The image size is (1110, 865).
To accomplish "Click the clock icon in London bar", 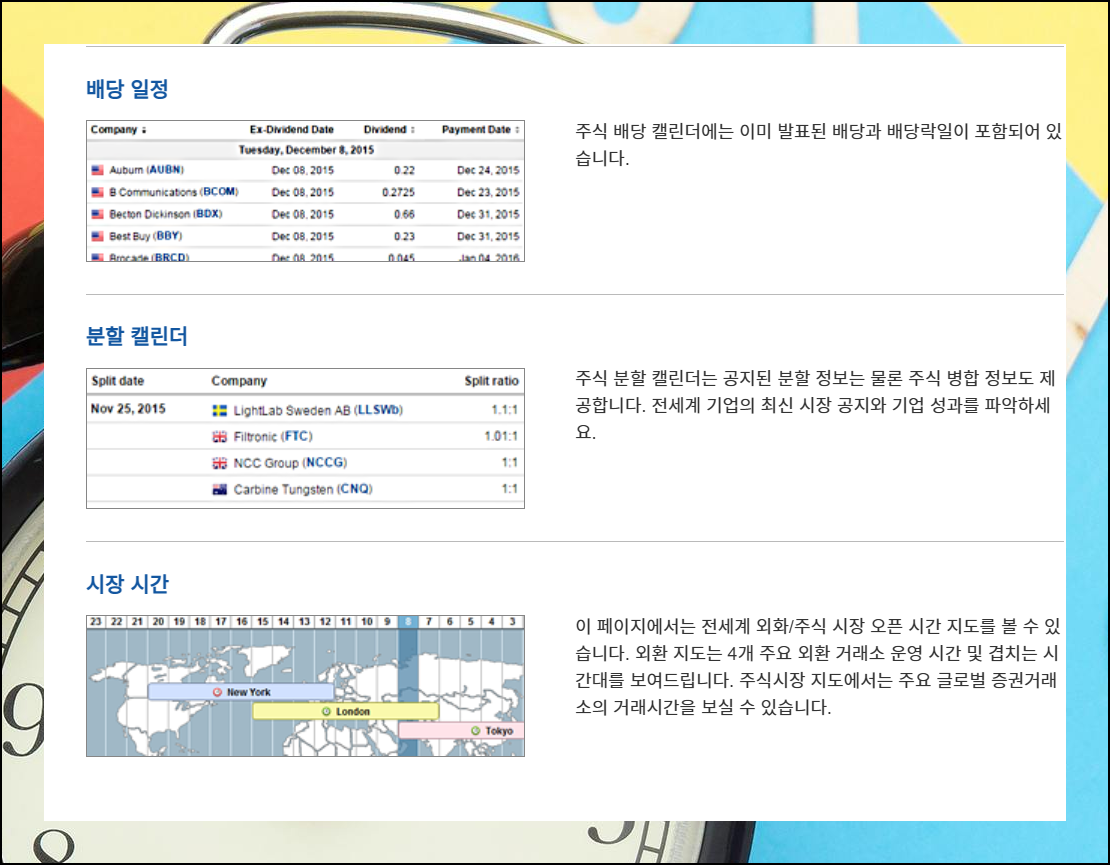I will (326, 711).
